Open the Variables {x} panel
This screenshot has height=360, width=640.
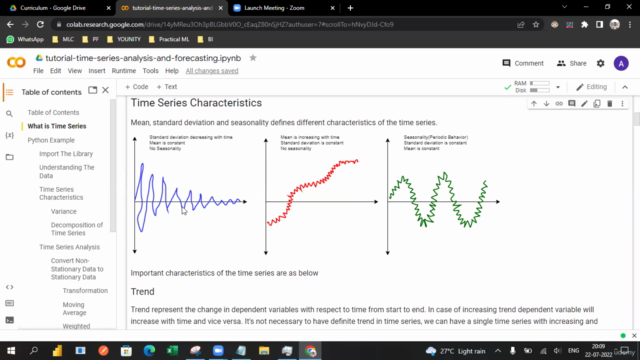[9, 135]
